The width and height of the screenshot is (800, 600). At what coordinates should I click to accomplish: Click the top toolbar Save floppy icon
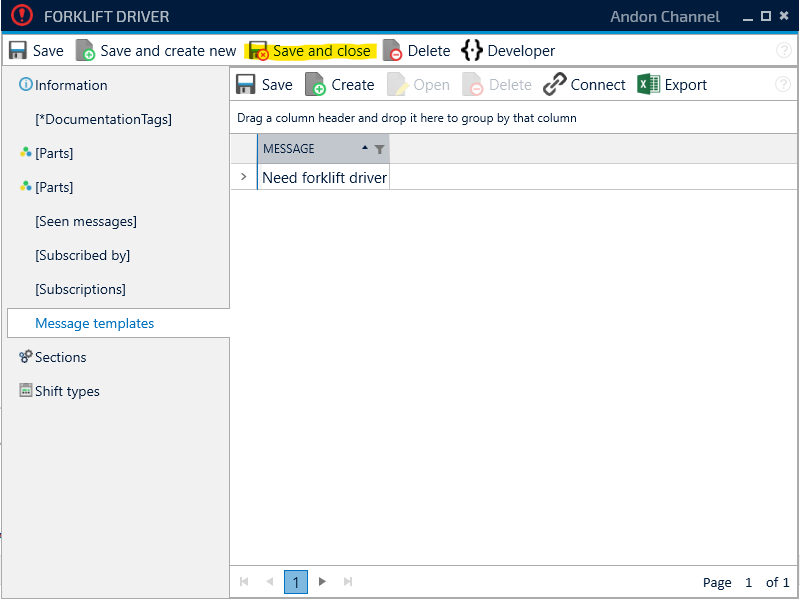18,51
